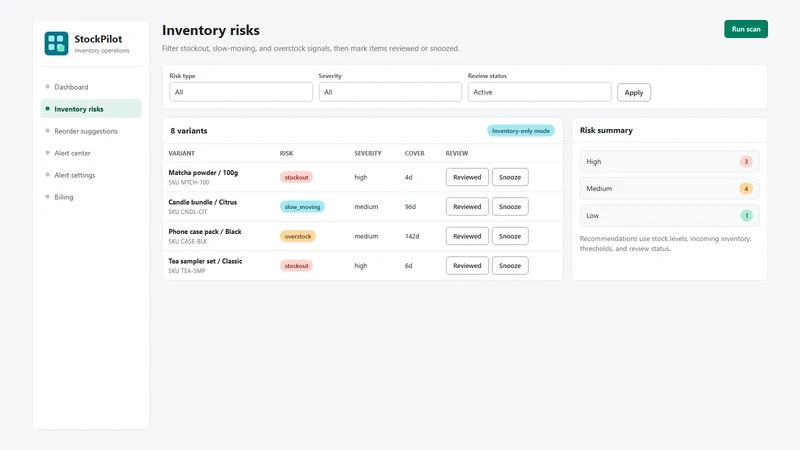The image size is (800, 450).
Task: Click SKU TEA-SMP text
Action: (x=187, y=271)
